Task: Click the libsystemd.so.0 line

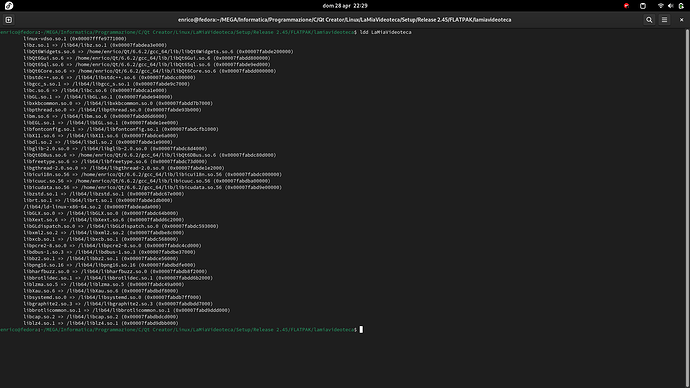Action: tap(112, 297)
